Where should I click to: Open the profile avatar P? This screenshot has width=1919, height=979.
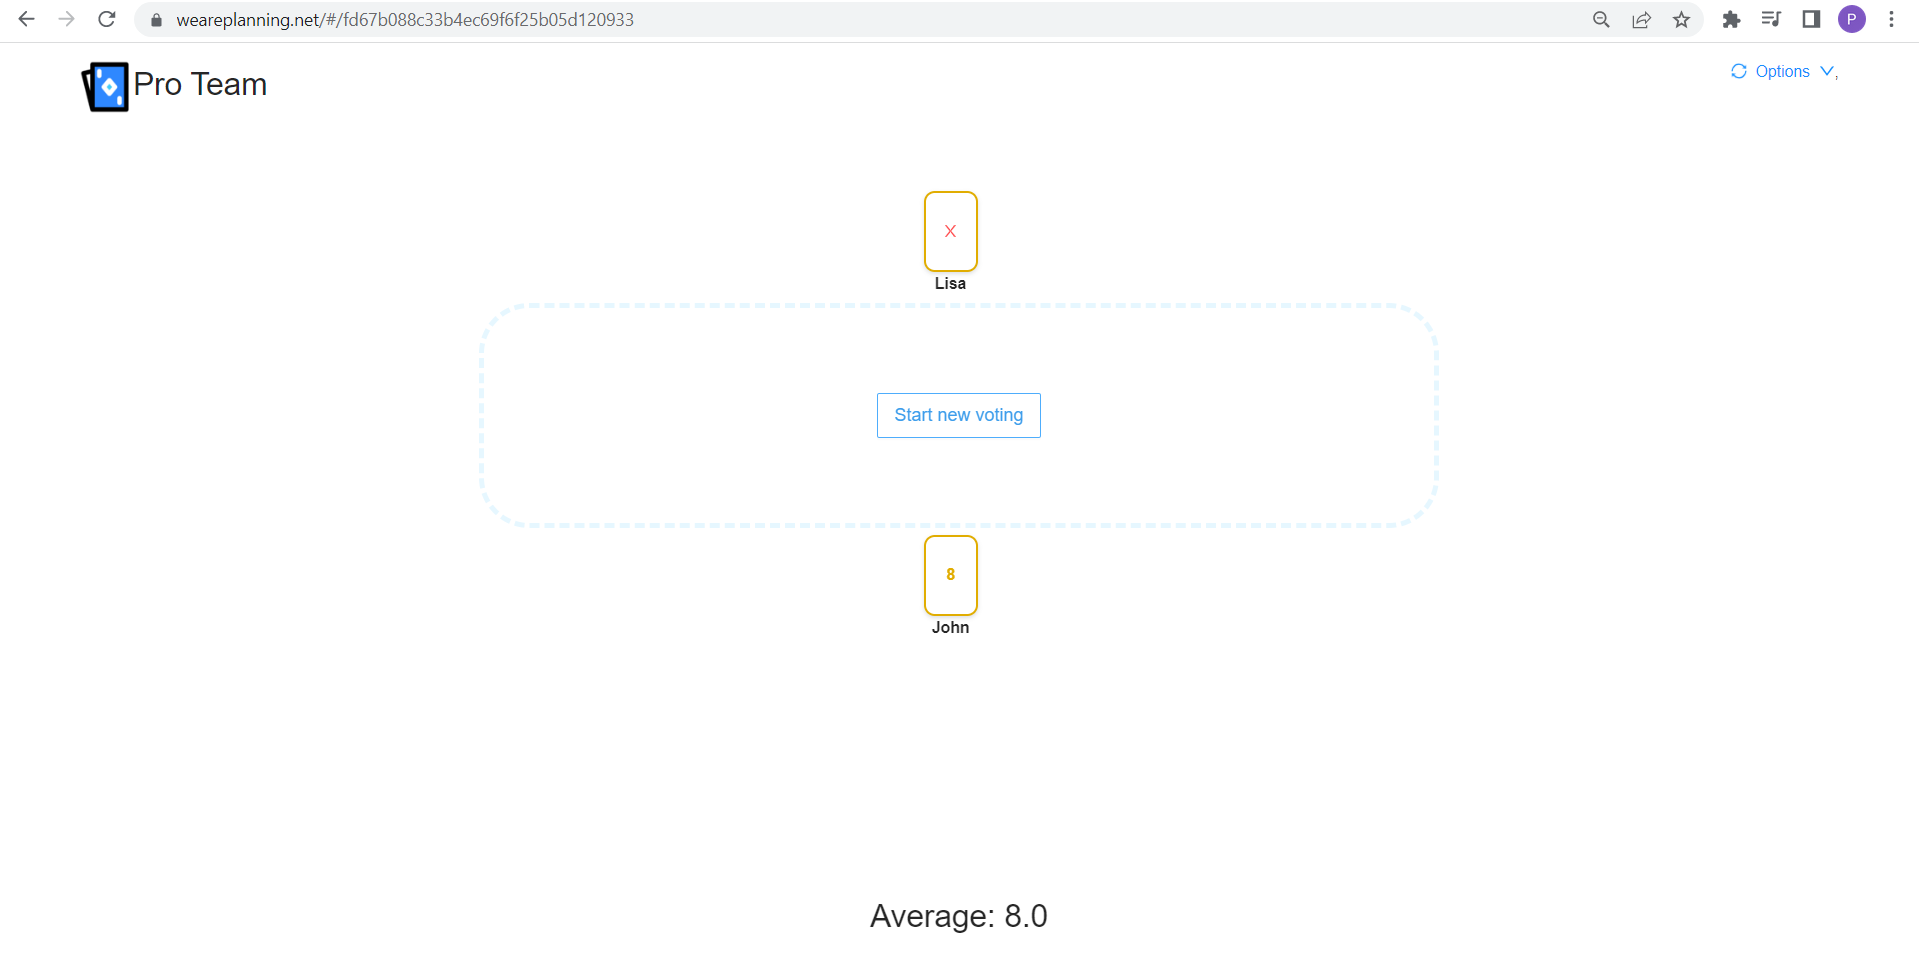click(1851, 20)
